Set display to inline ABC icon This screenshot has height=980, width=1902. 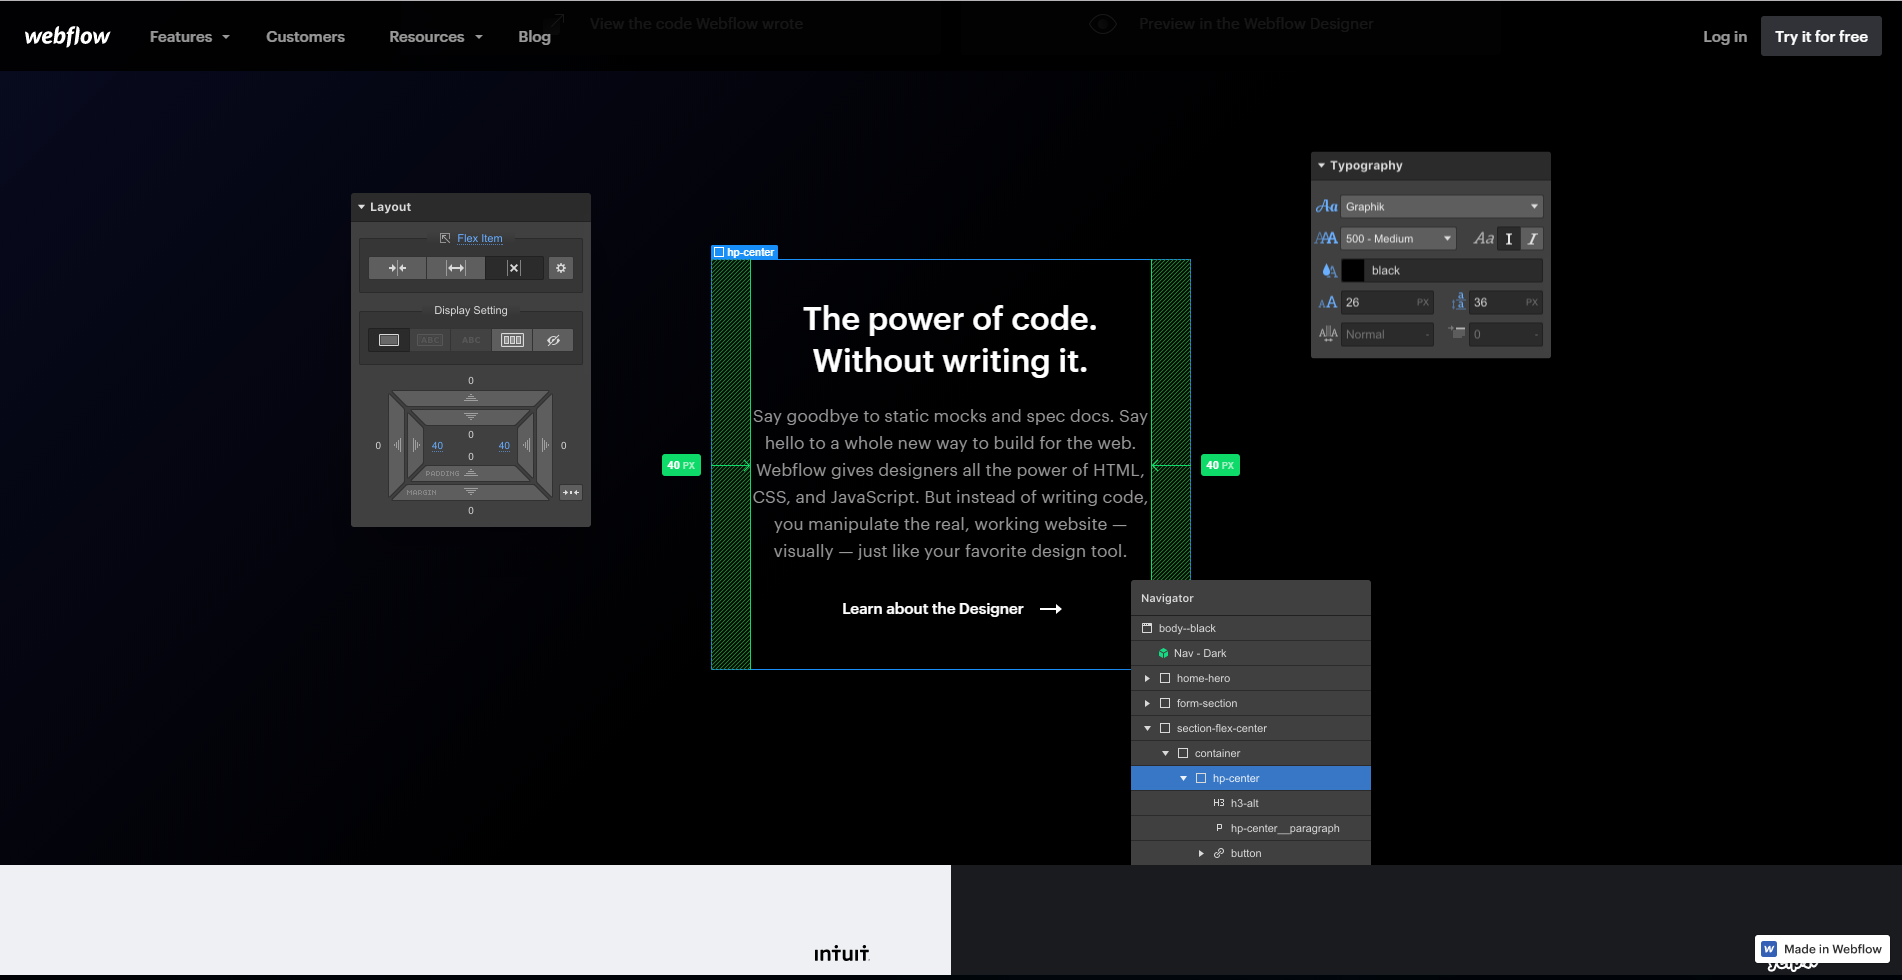click(471, 340)
